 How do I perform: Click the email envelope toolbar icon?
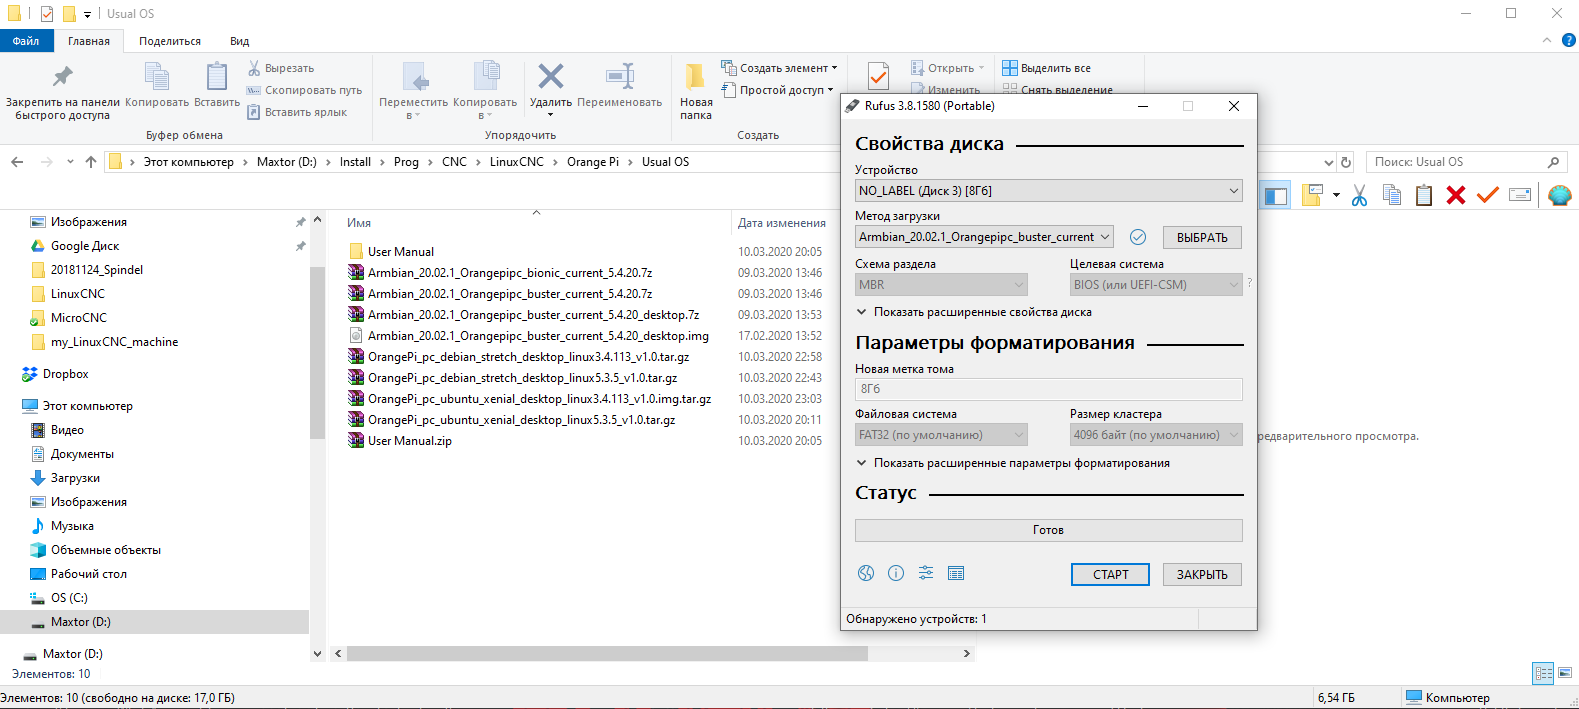click(1520, 195)
